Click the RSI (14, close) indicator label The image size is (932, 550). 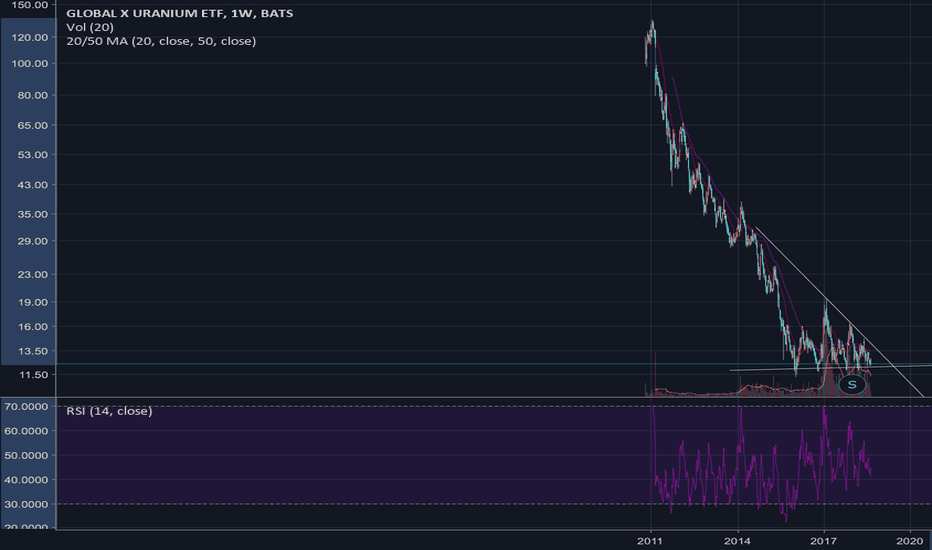tap(109, 411)
